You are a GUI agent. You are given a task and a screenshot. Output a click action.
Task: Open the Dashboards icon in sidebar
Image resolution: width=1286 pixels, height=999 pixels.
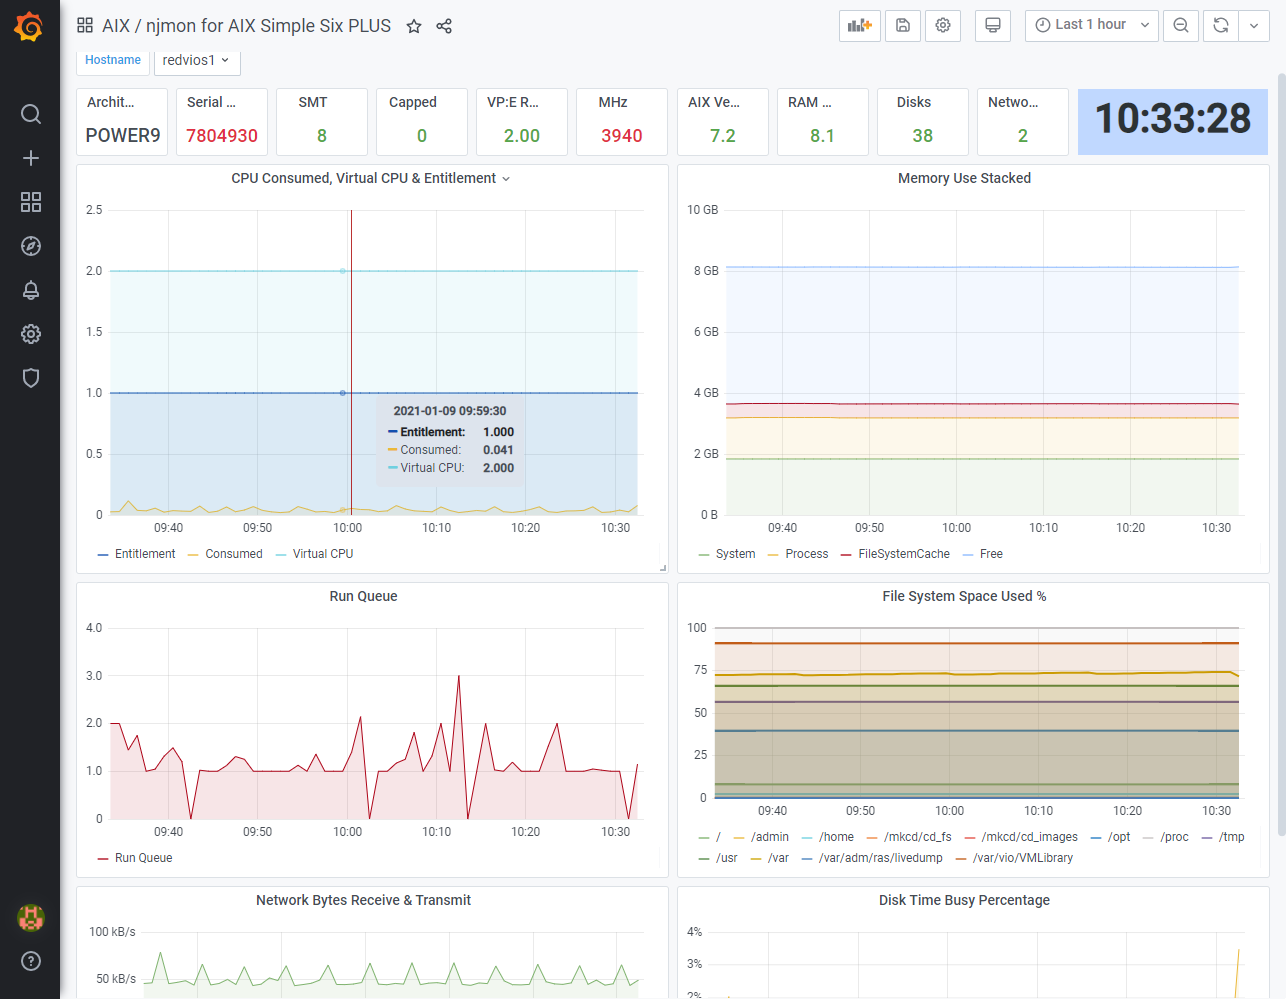[x=31, y=202]
